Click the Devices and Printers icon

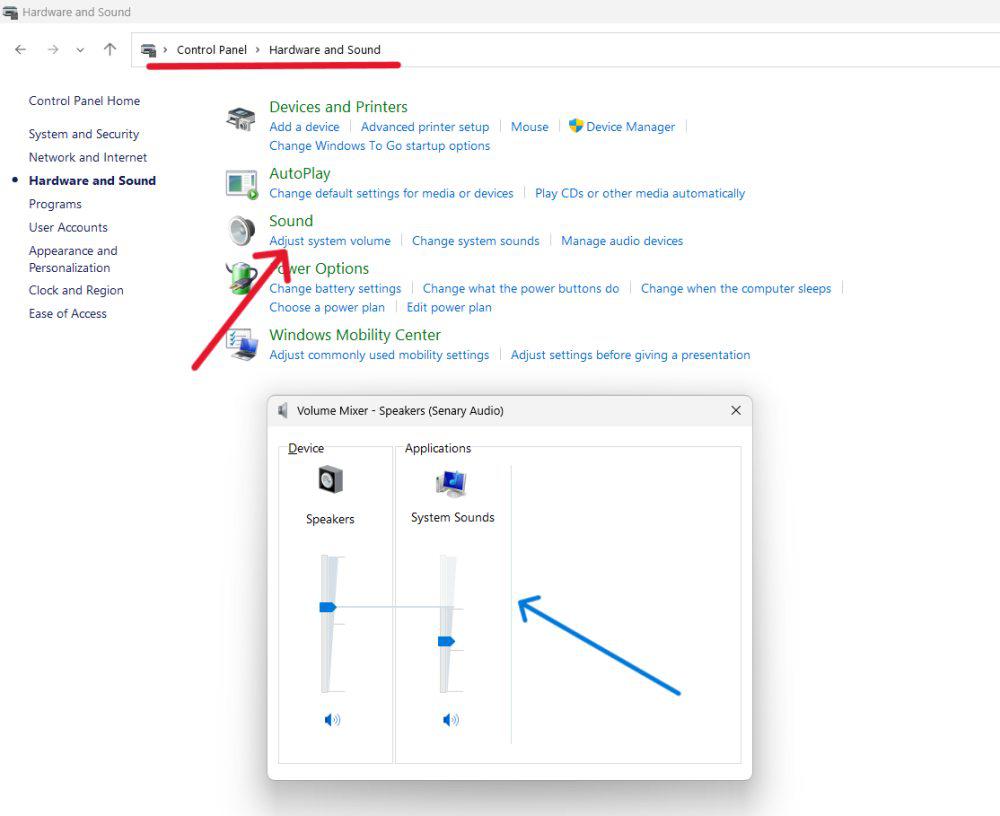click(241, 119)
